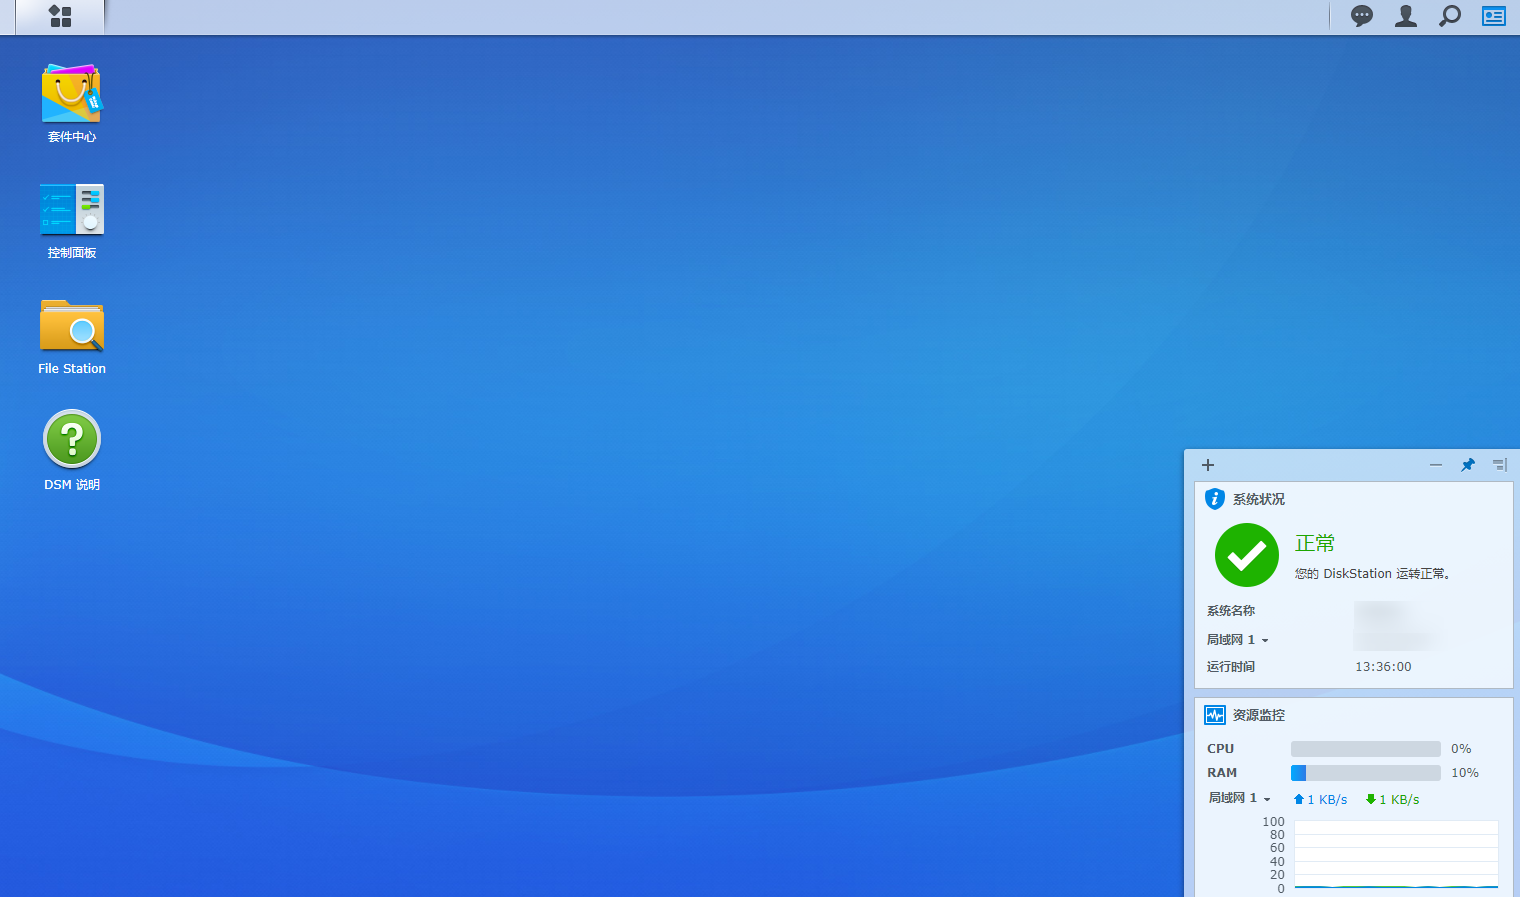Image resolution: width=1520 pixels, height=897 pixels.
Task: Open the 资源监控 widget title
Action: [x=1259, y=715]
